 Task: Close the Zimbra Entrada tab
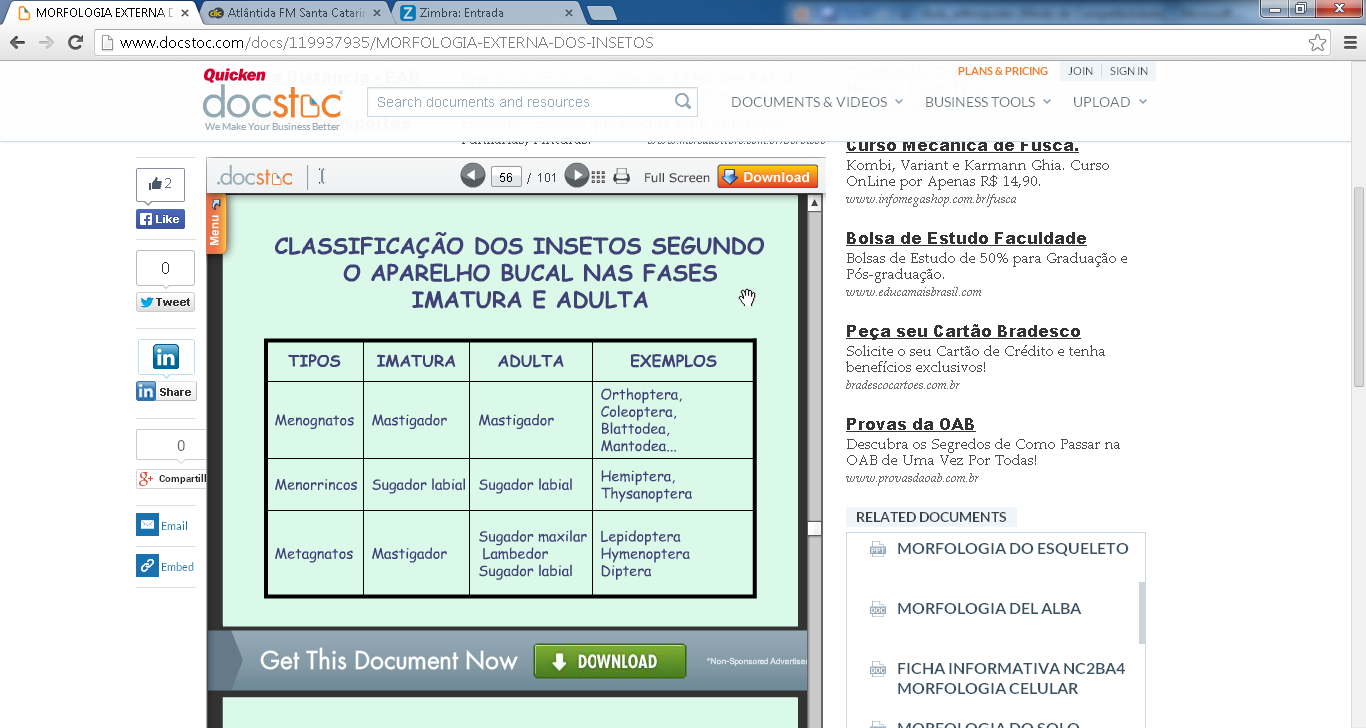coord(569,13)
